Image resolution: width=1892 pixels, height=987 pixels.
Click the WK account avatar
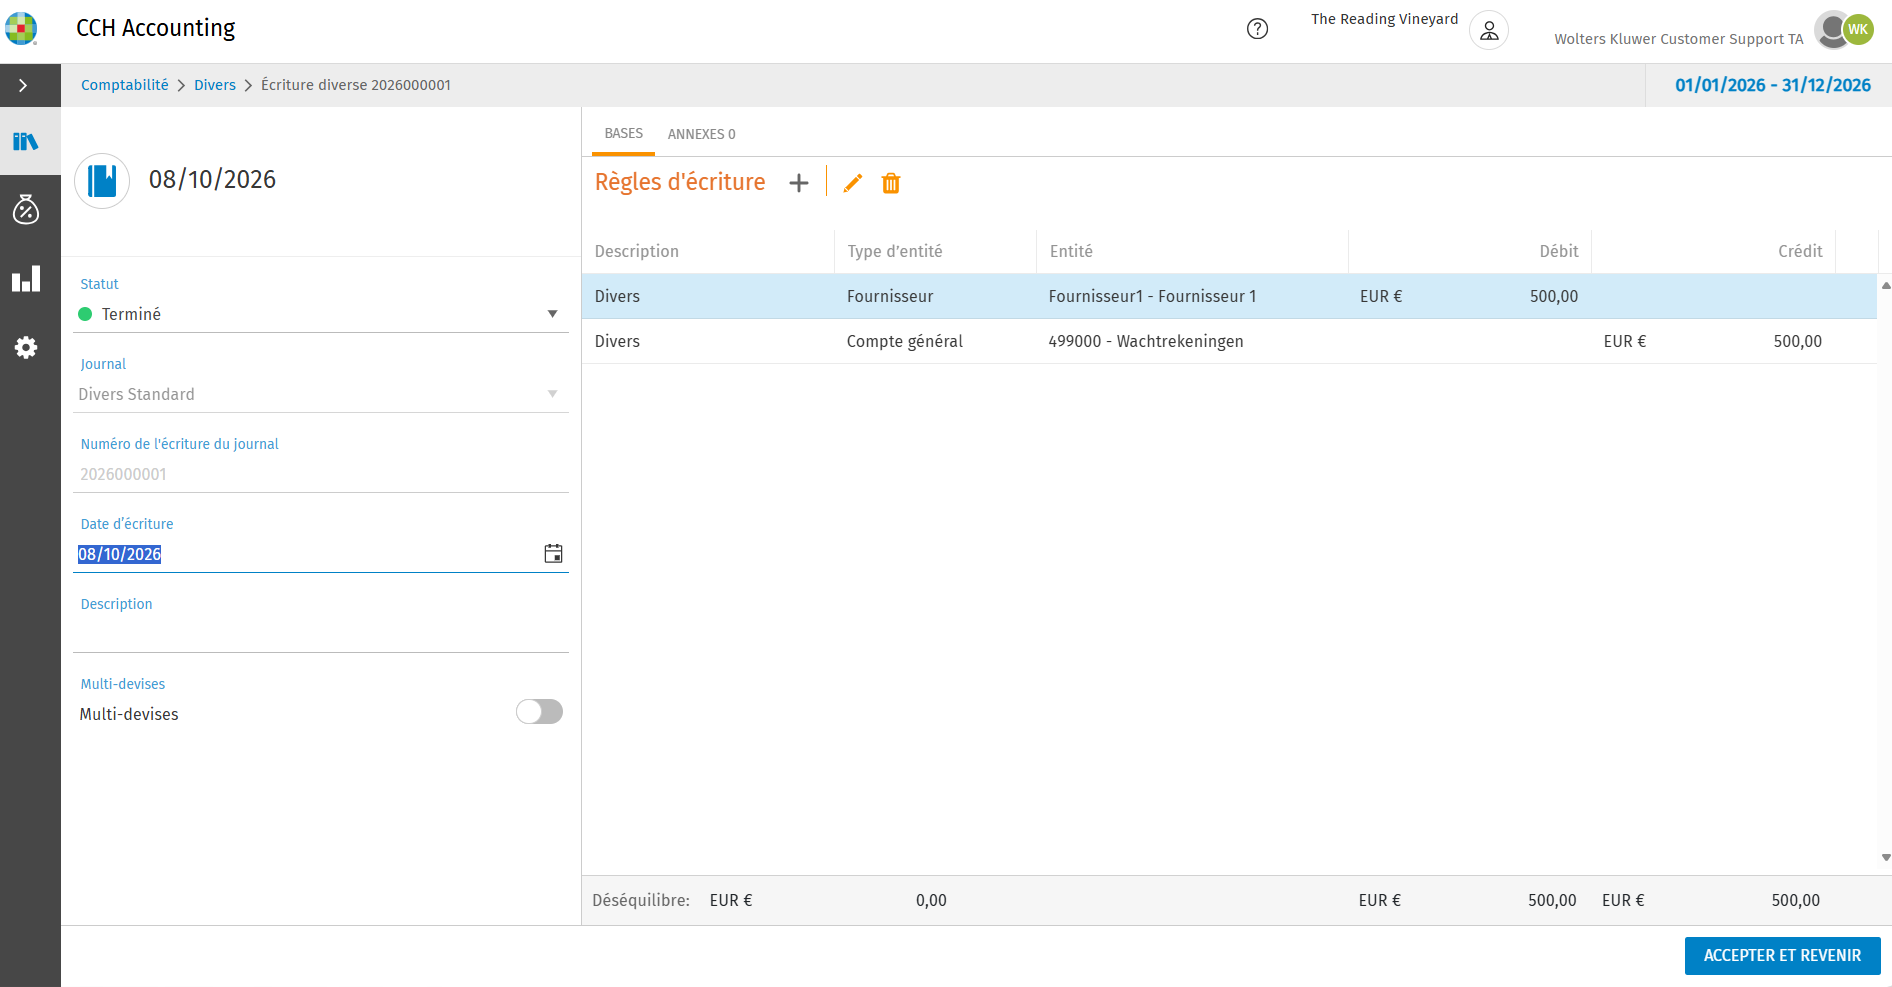(x=1857, y=30)
